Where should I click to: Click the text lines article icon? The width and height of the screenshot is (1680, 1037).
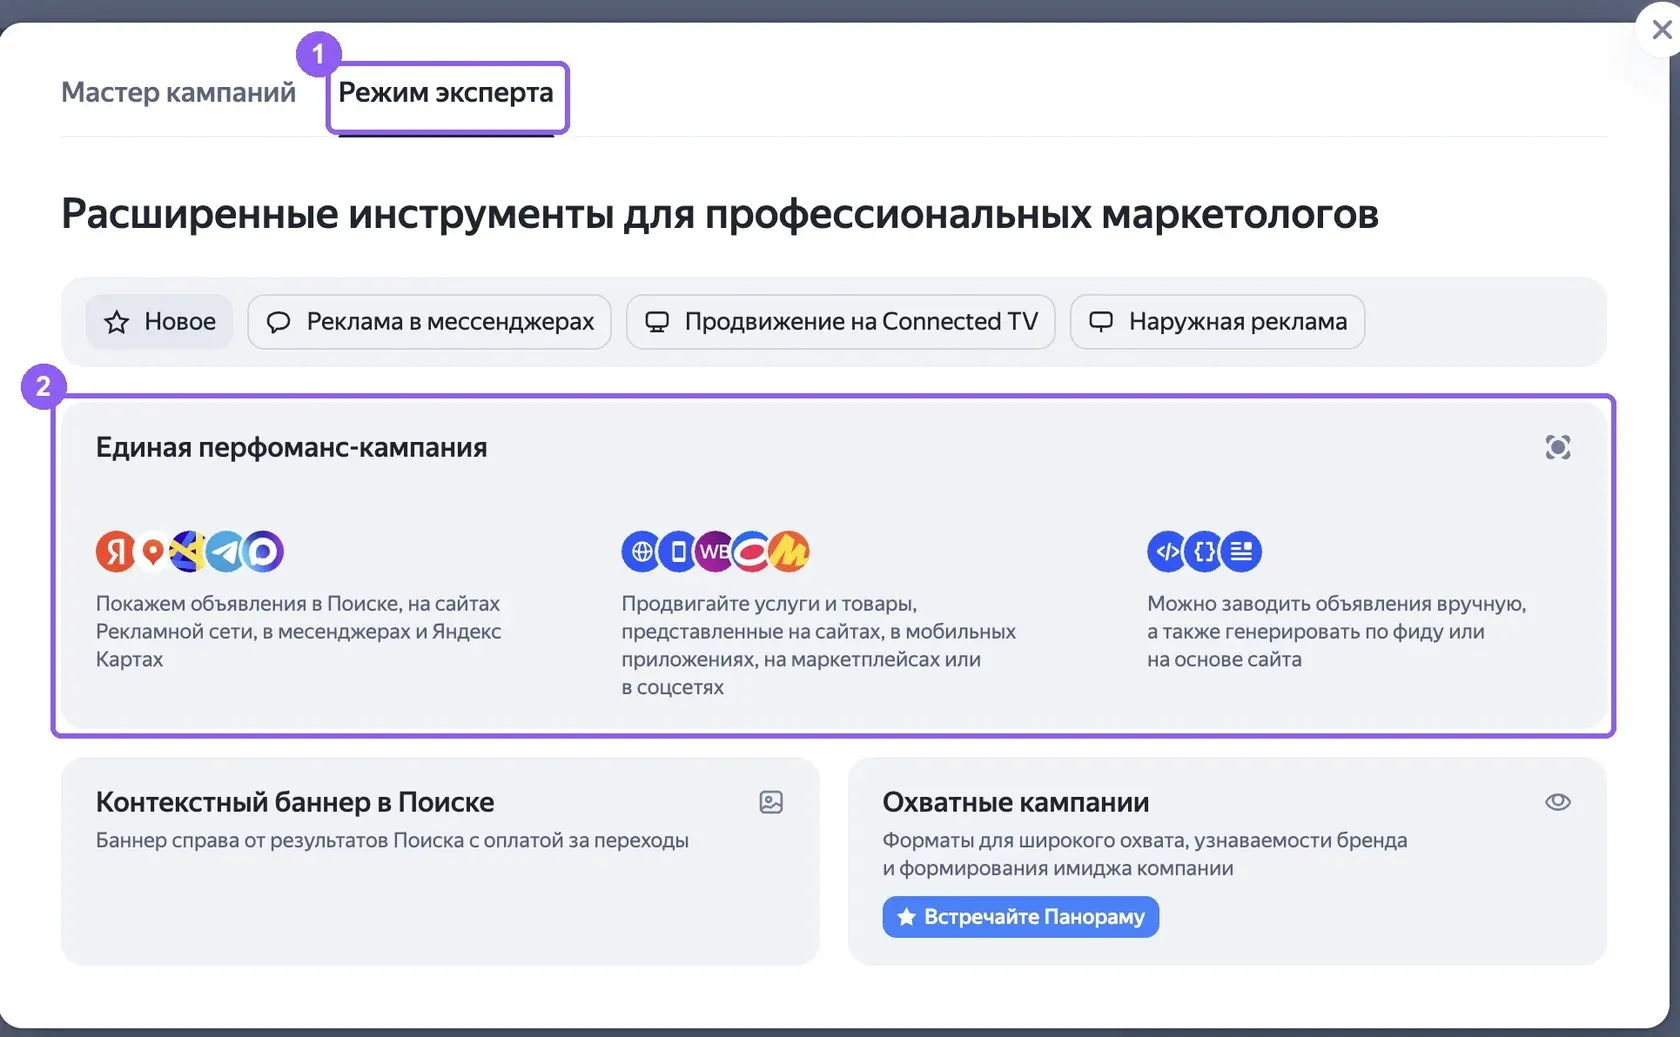[1242, 551]
